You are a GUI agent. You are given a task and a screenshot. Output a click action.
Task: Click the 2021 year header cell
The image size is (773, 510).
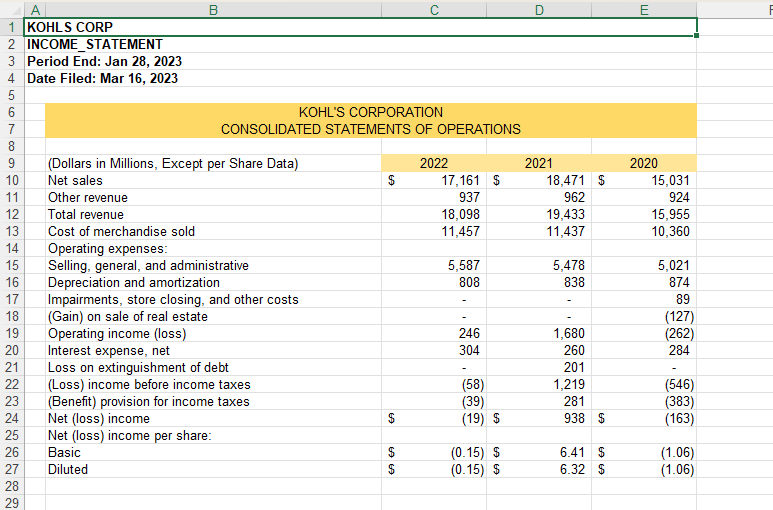(x=539, y=164)
